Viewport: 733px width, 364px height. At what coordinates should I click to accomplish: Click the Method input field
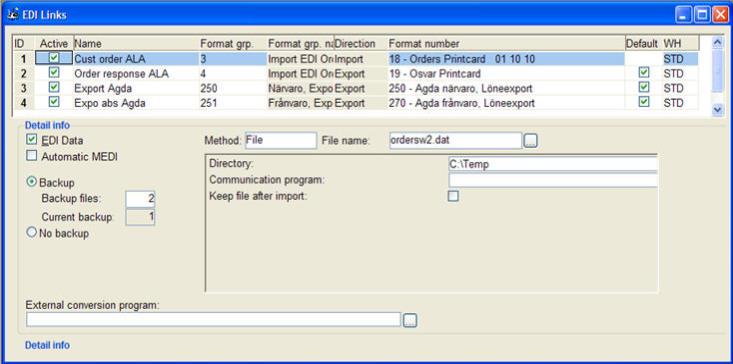pyautogui.click(x=280, y=140)
